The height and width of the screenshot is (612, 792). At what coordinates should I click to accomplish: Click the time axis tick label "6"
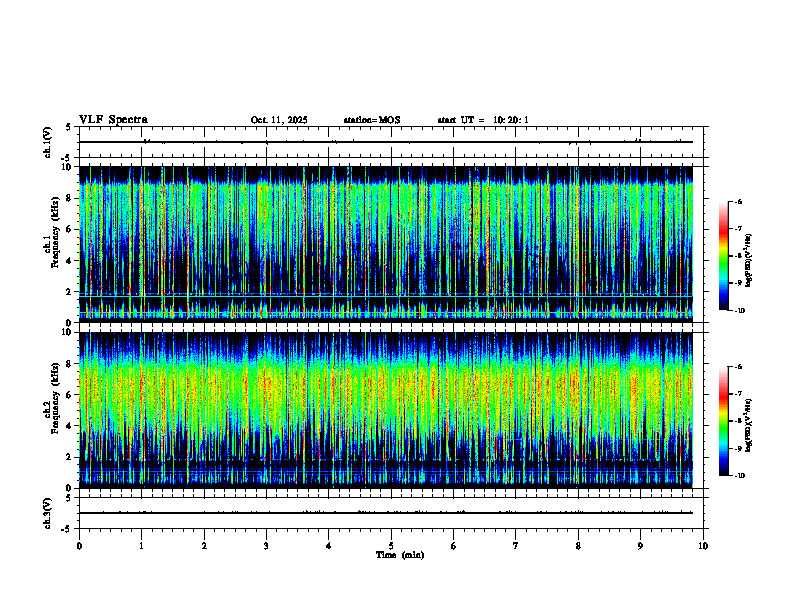click(454, 546)
